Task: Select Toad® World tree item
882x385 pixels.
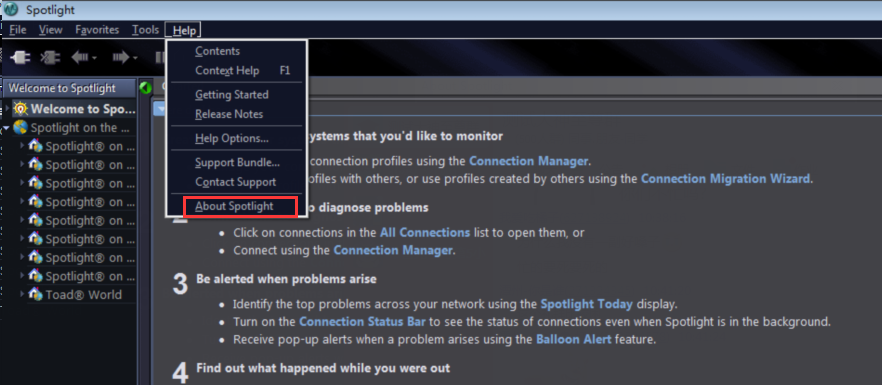Action: point(83,294)
